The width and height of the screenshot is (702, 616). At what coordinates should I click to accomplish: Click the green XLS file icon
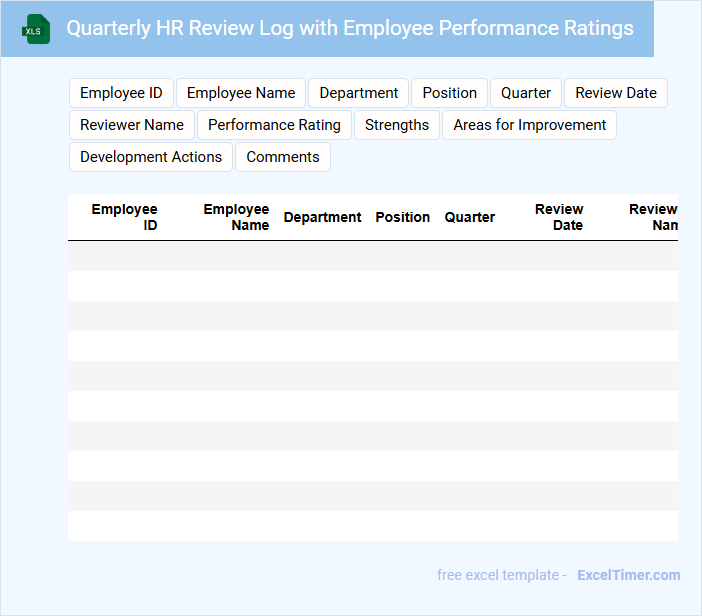pyautogui.click(x=36, y=29)
